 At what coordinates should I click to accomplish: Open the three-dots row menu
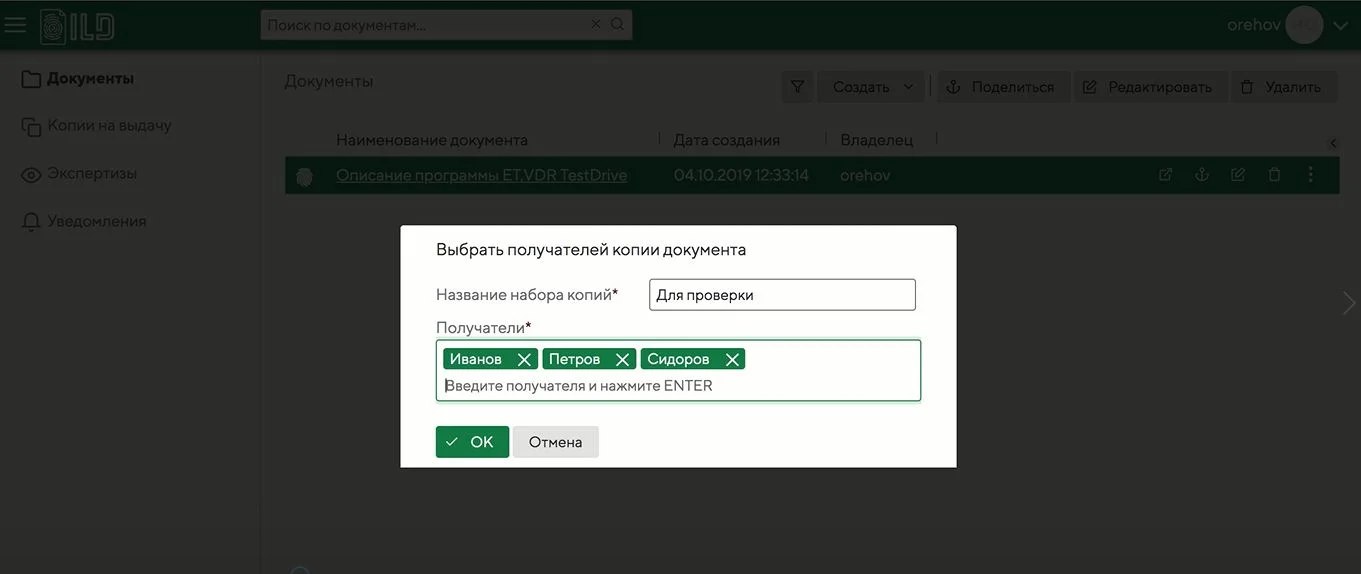[x=1311, y=175]
